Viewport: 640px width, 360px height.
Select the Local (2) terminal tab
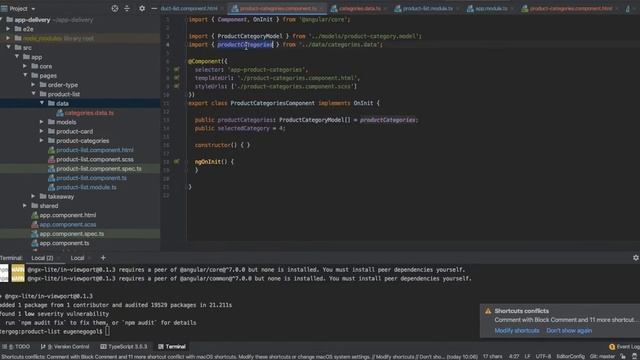tap(42, 258)
